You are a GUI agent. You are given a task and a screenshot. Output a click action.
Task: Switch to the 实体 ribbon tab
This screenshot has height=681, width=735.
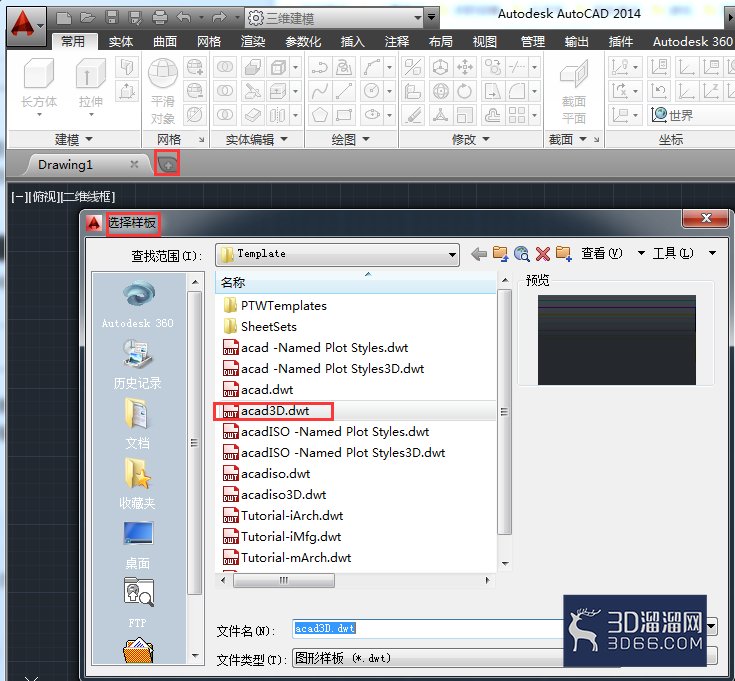pos(120,42)
